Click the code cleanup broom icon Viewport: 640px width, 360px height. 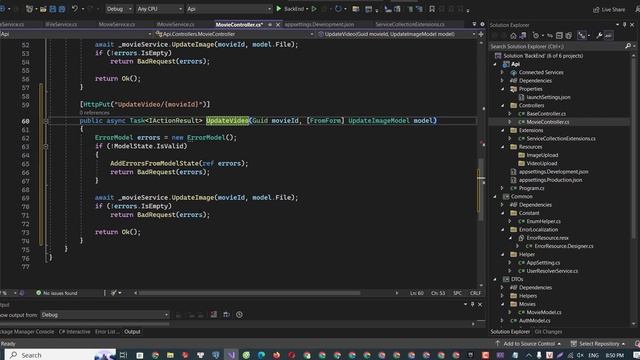click(114, 293)
